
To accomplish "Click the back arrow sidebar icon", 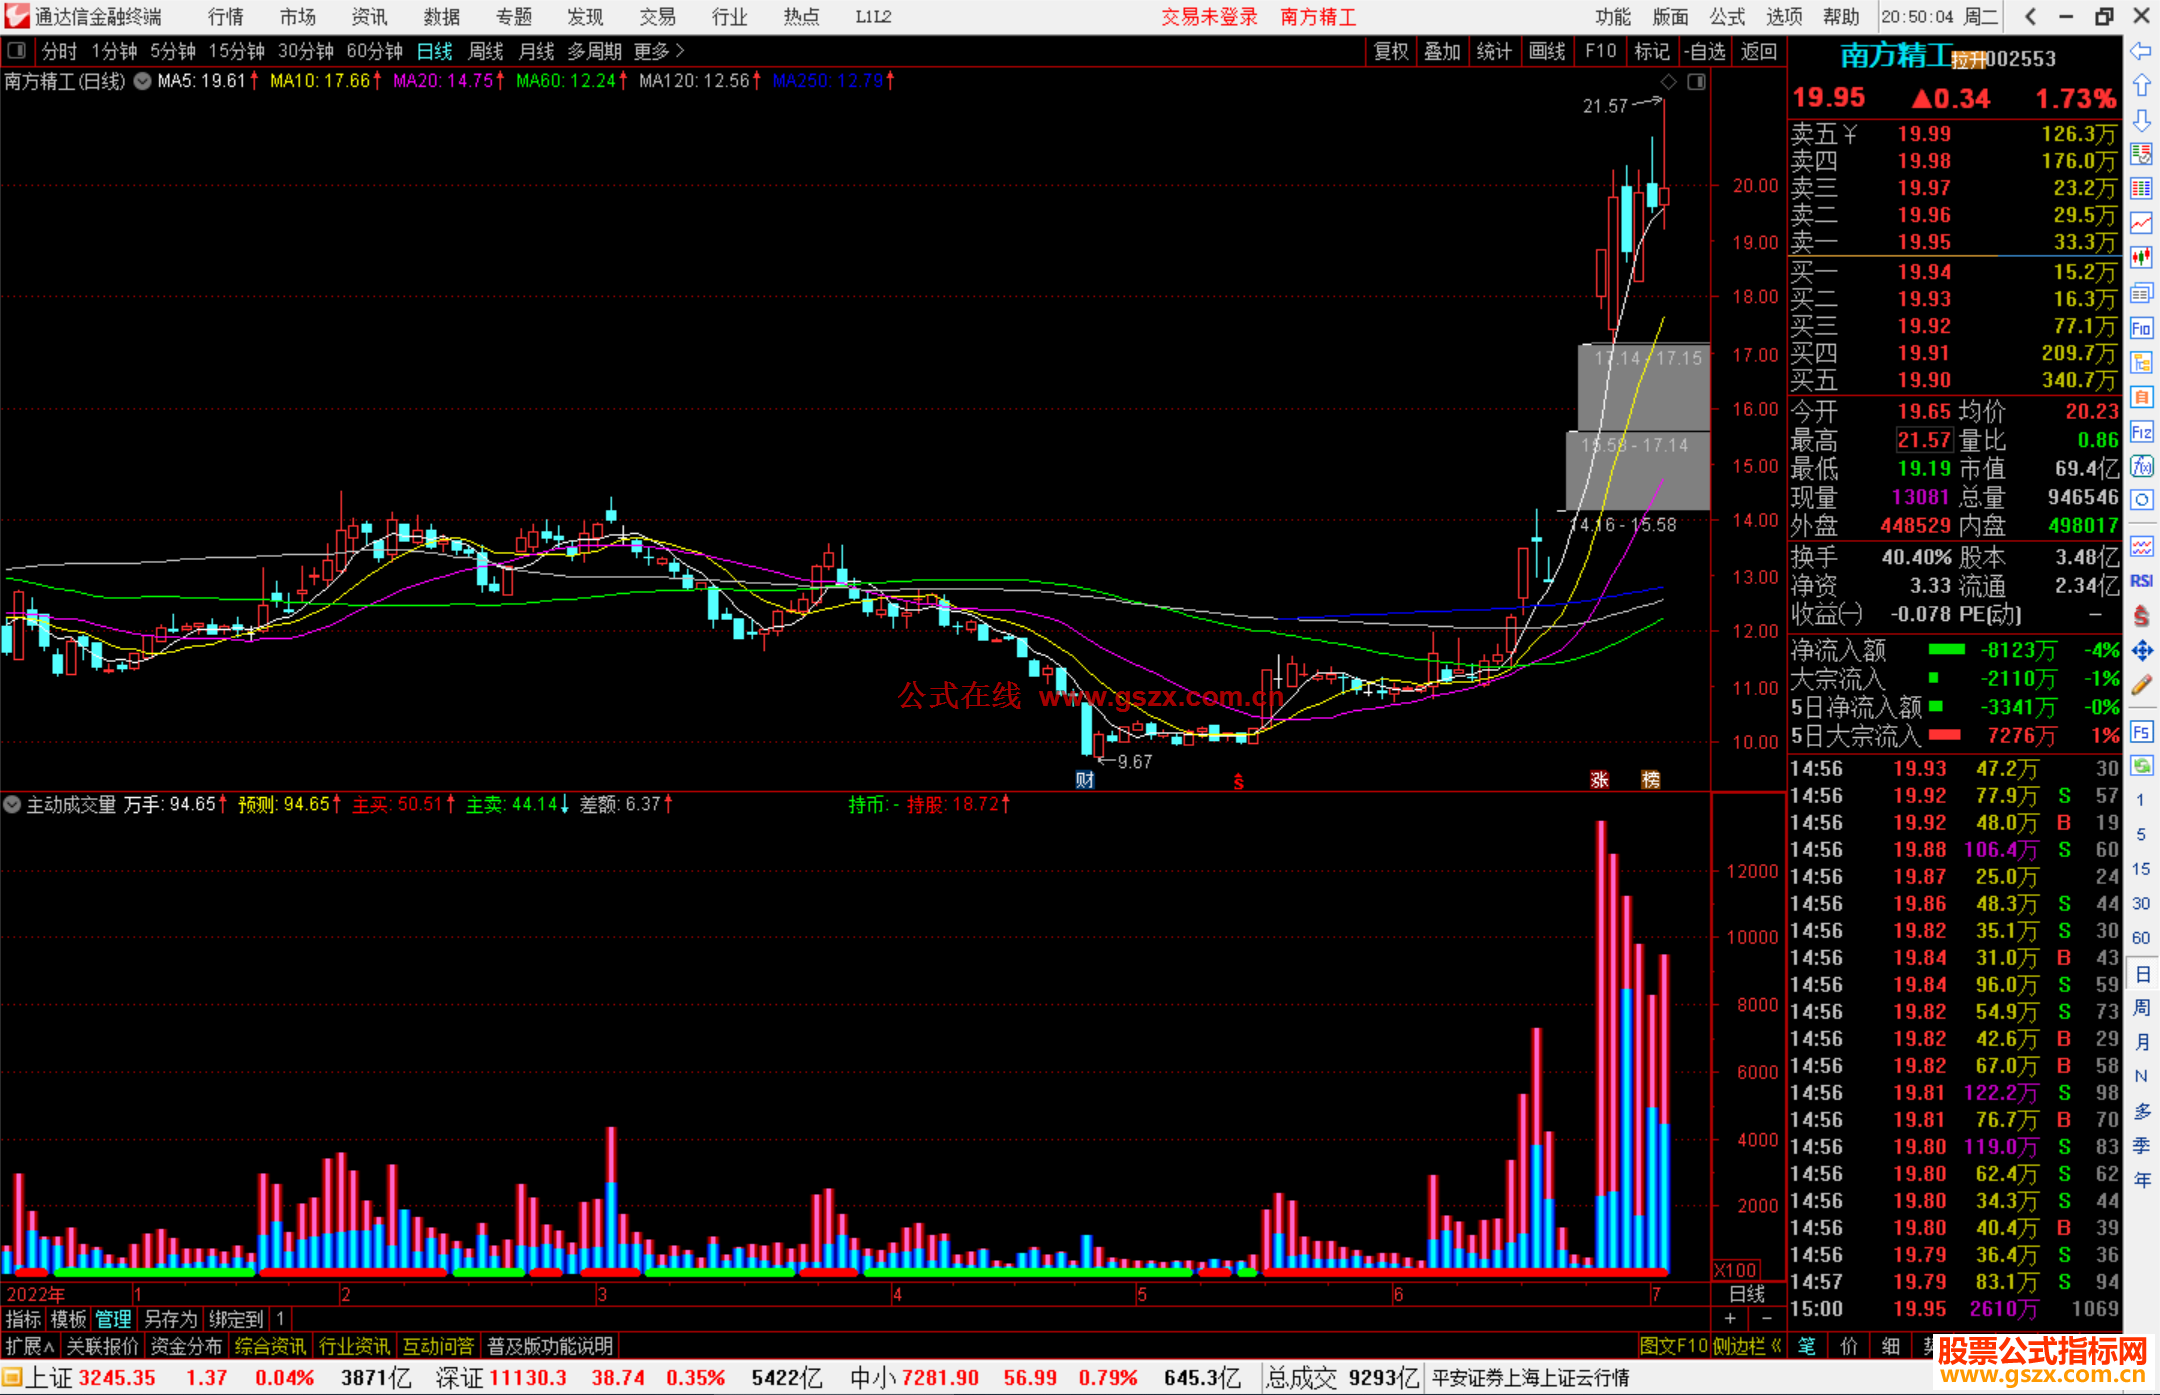I will click(x=2140, y=51).
